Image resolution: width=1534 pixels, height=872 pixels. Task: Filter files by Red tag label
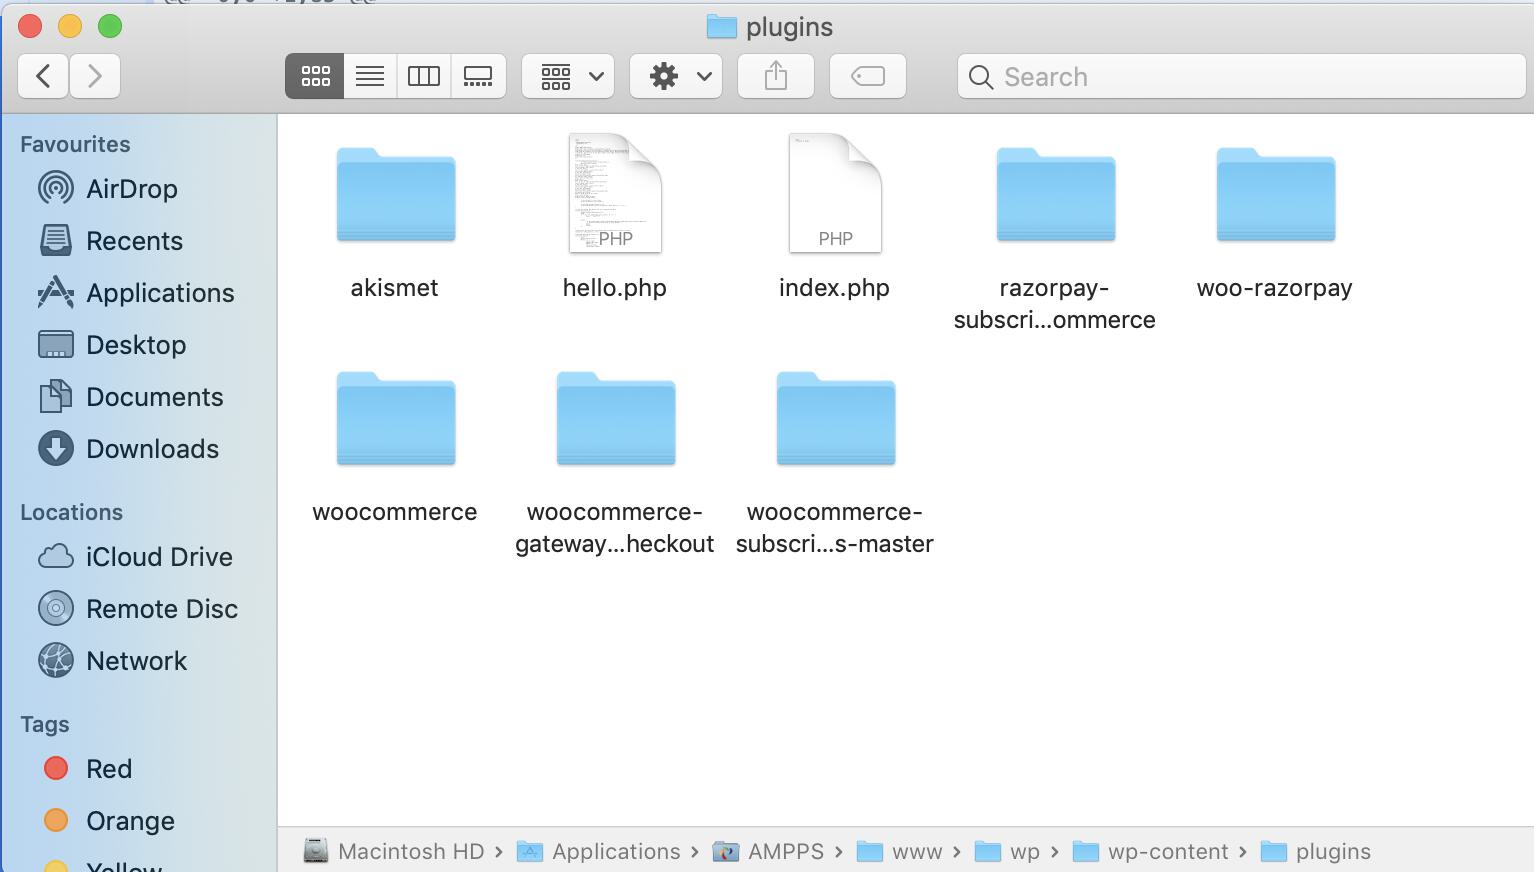109,769
